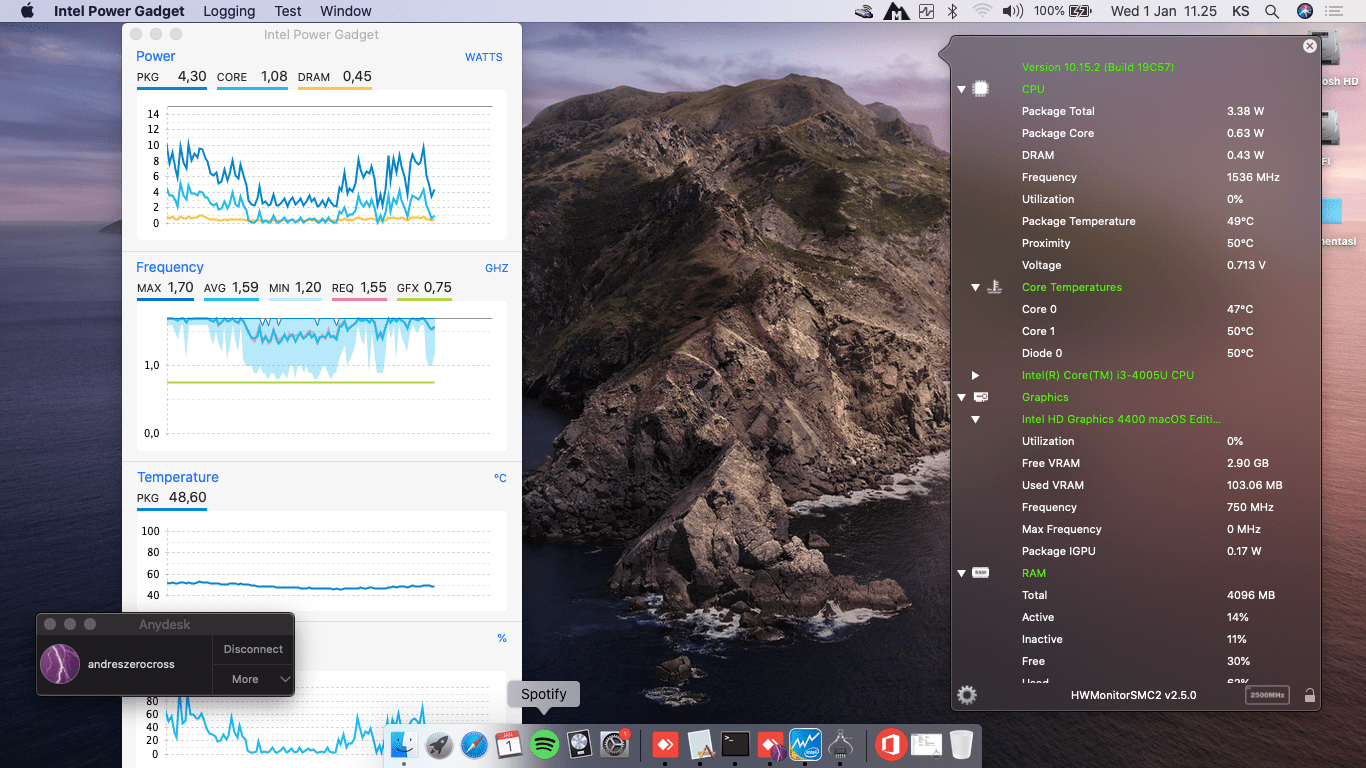Open the red AnyDesk Dock icon
This screenshot has width=1366, height=768.
(665, 744)
